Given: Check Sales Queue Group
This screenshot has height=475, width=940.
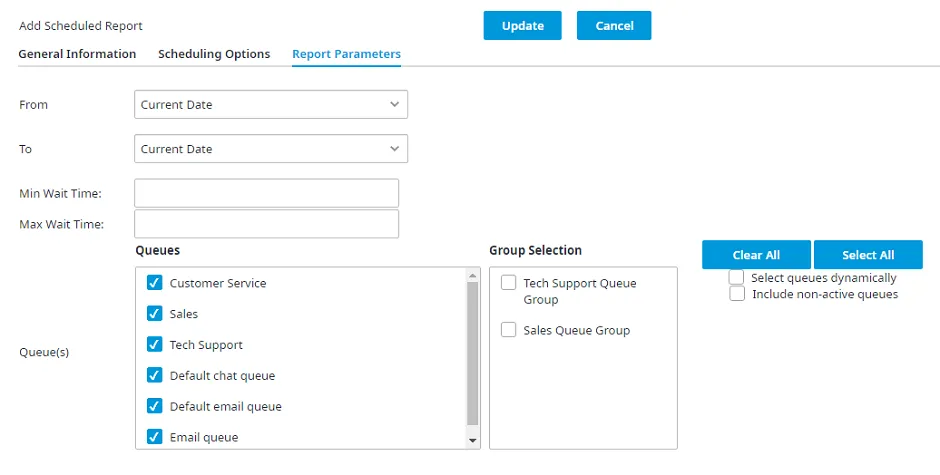Looking at the screenshot, I should pyautogui.click(x=508, y=329).
